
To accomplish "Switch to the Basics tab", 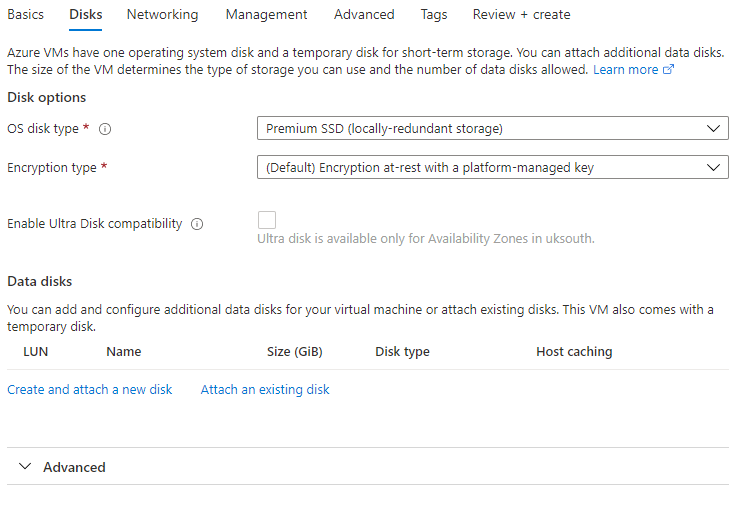I will [x=25, y=15].
